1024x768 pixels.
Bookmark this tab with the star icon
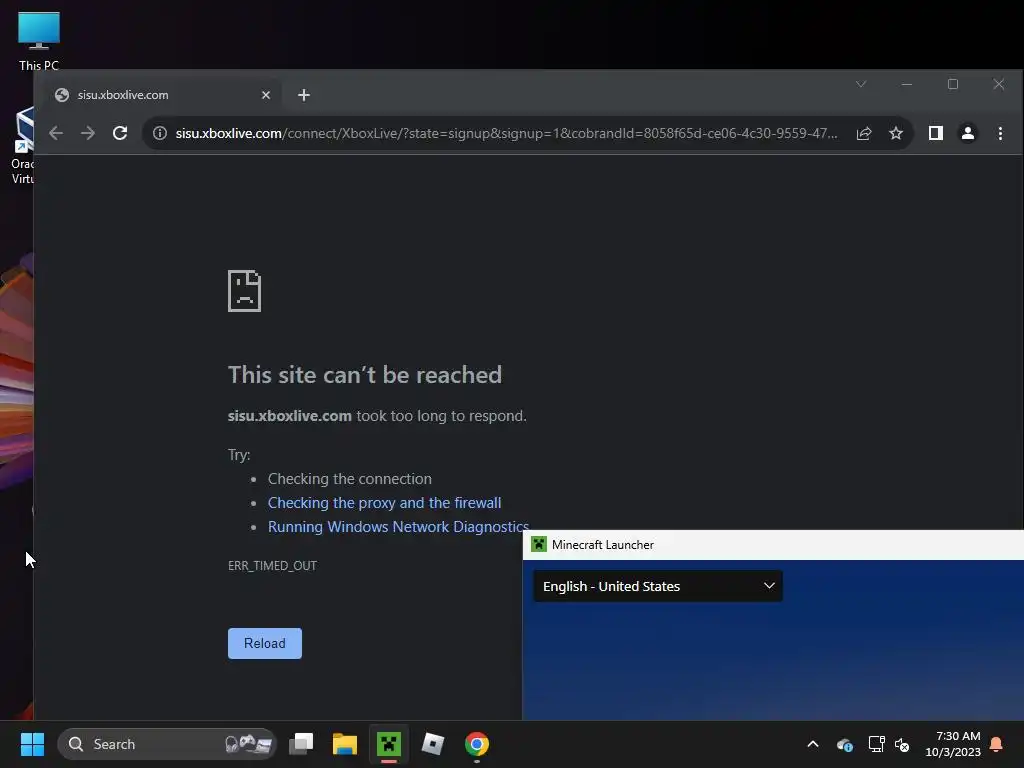coord(896,133)
